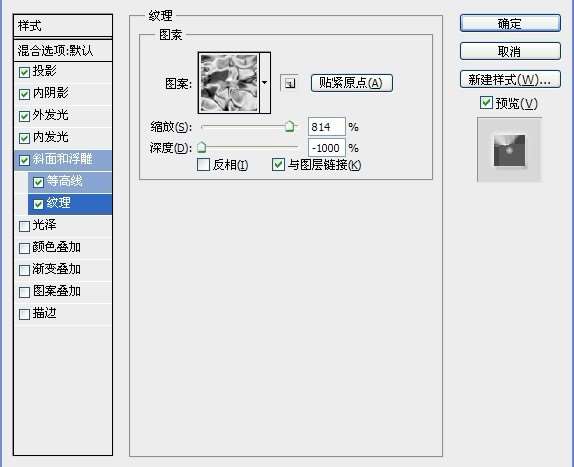Click the 取消 cancel button
This screenshot has height=467, width=574.
pos(510,51)
